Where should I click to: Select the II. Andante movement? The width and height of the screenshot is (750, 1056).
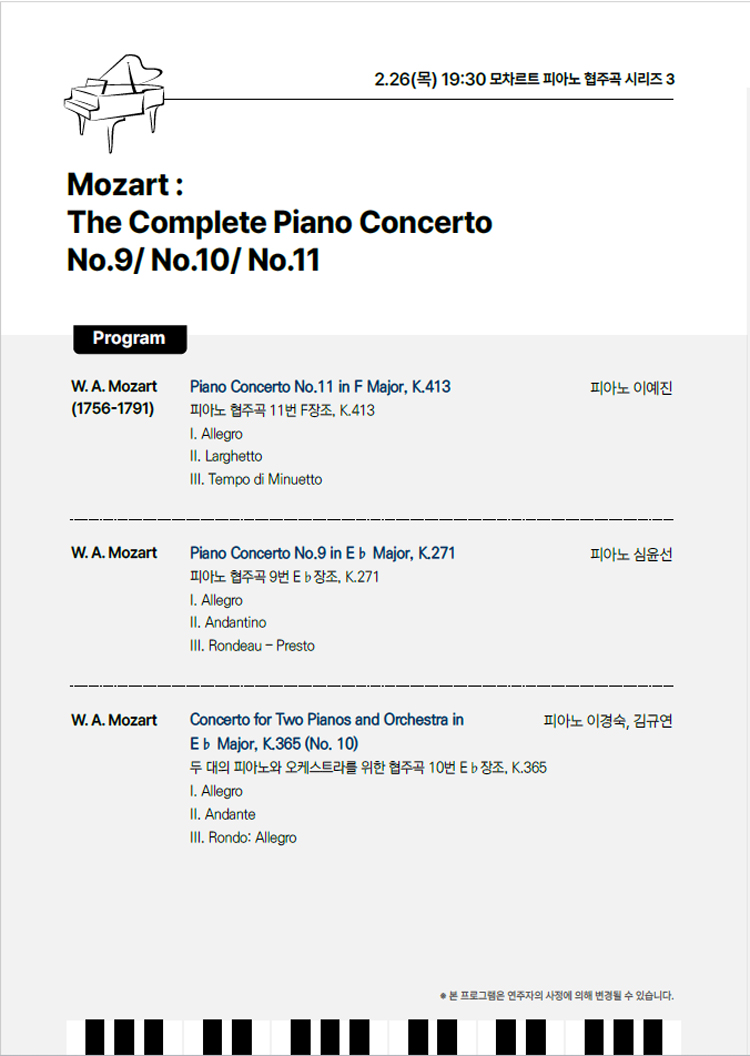pyautogui.click(x=222, y=815)
